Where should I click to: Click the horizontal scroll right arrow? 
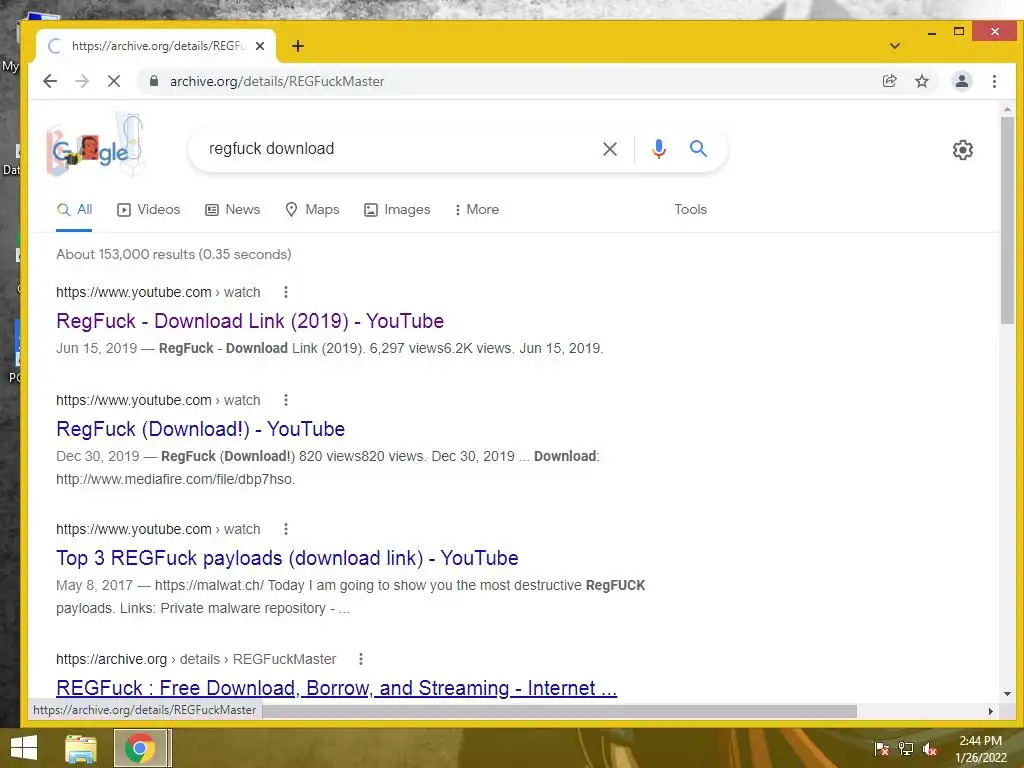click(x=991, y=711)
